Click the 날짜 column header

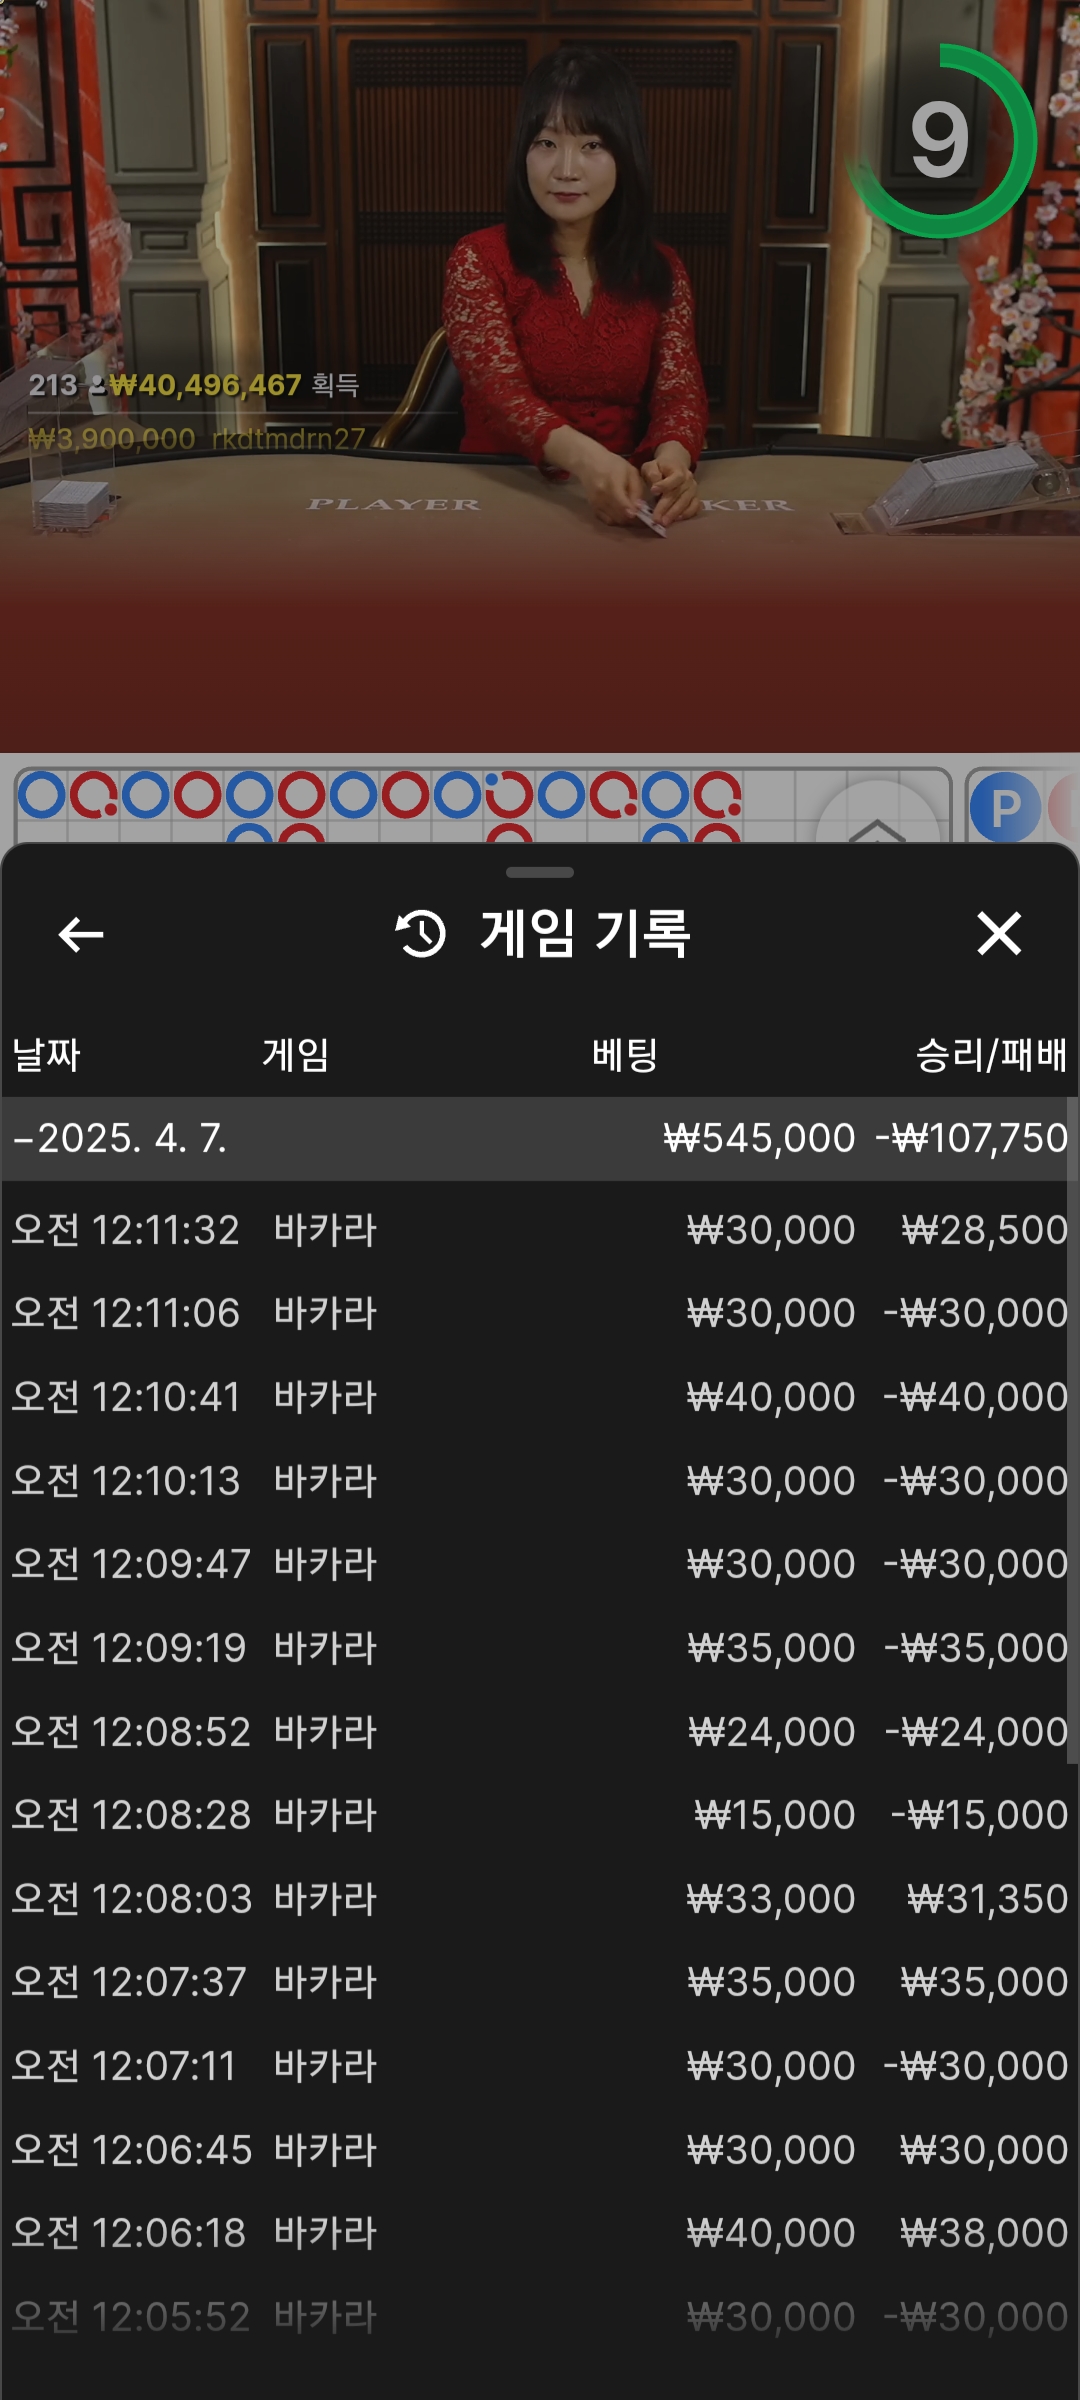click(46, 1055)
